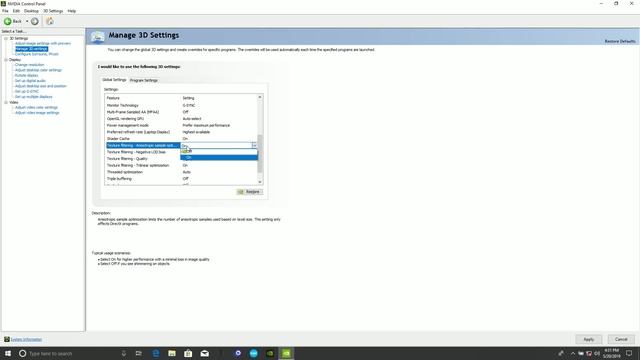Image resolution: width=640 pixels, height=360 pixels.
Task: Click the green Back arrow icon
Action: [x=7, y=21]
